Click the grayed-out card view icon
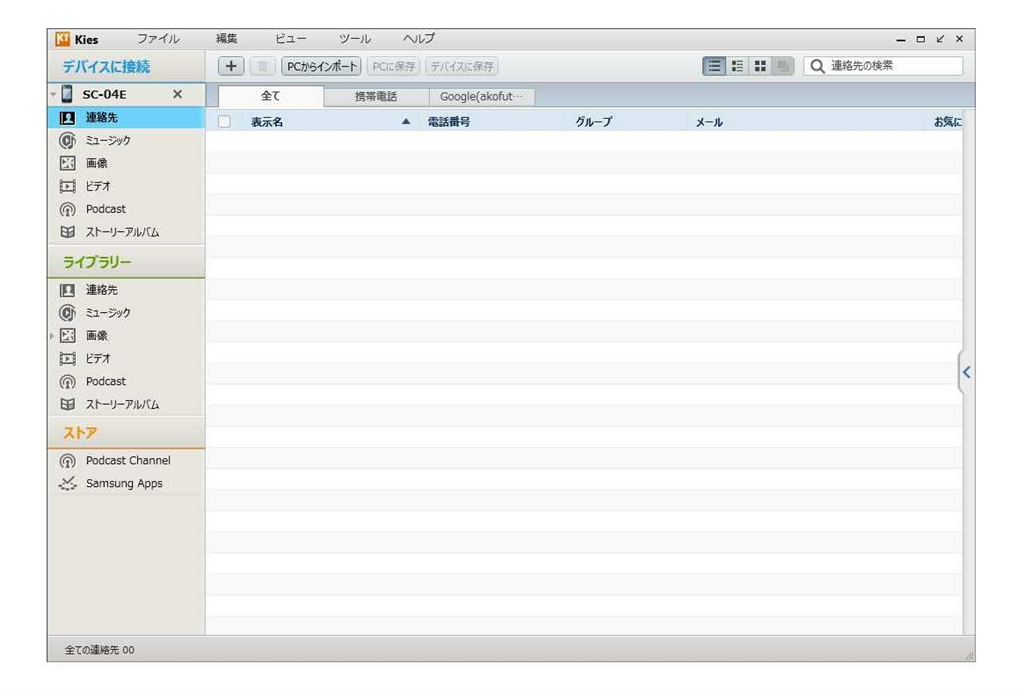This screenshot has width=1024, height=692. point(782,66)
